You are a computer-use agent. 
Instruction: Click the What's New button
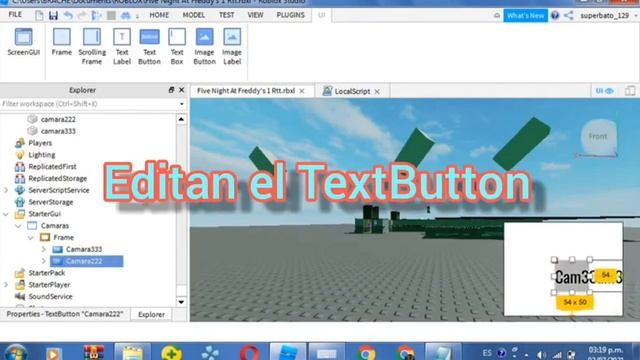tap(525, 16)
